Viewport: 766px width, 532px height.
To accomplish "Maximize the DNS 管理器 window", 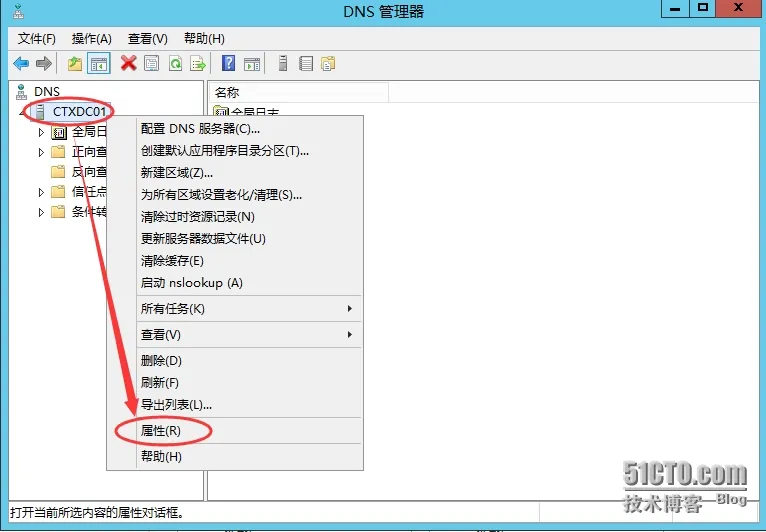I will pyautogui.click(x=702, y=8).
